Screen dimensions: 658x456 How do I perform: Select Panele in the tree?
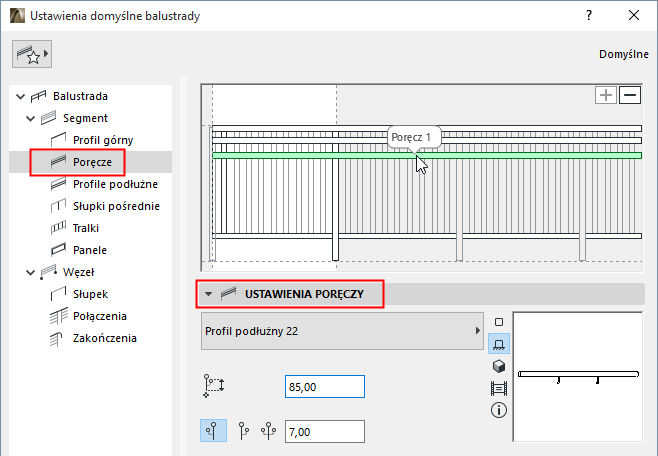90,250
